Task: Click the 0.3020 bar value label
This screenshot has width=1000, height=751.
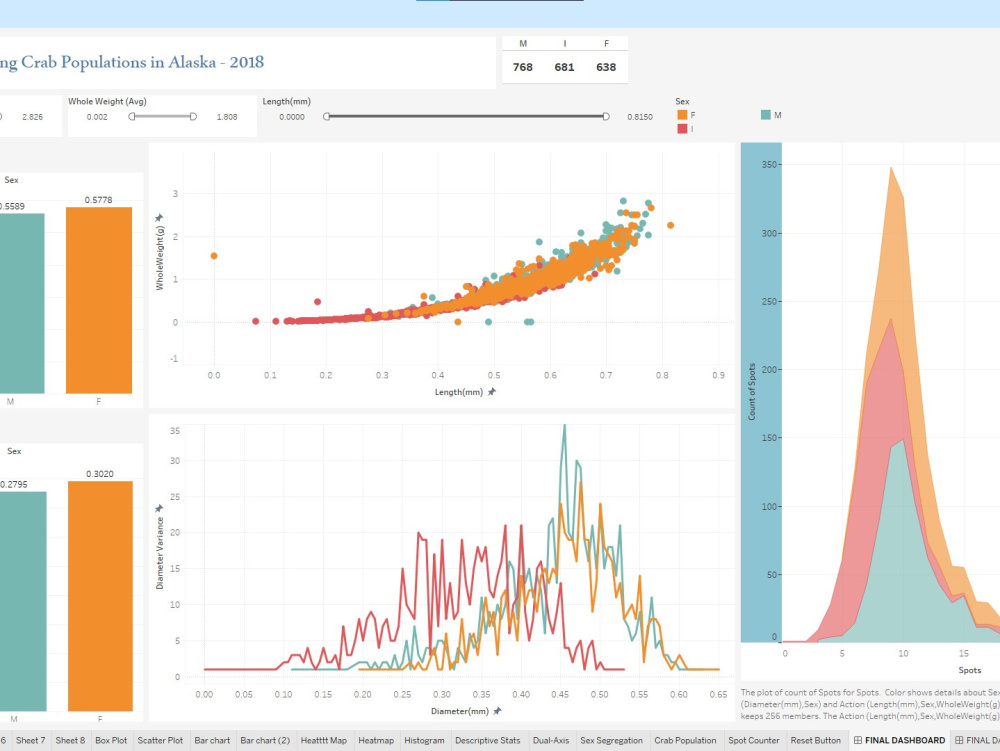Action: pyautogui.click(x=99, y=474)
